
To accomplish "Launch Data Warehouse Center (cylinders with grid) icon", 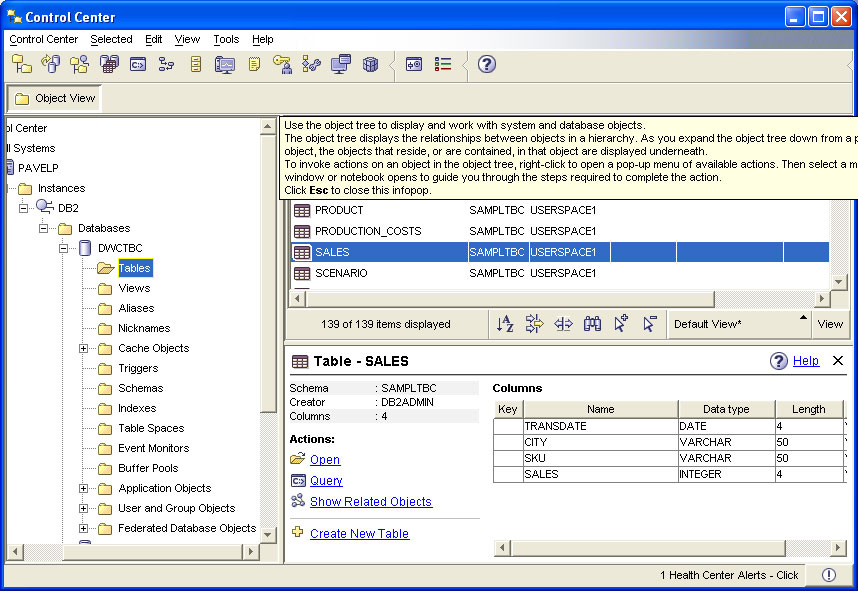I will pos(109,65).
